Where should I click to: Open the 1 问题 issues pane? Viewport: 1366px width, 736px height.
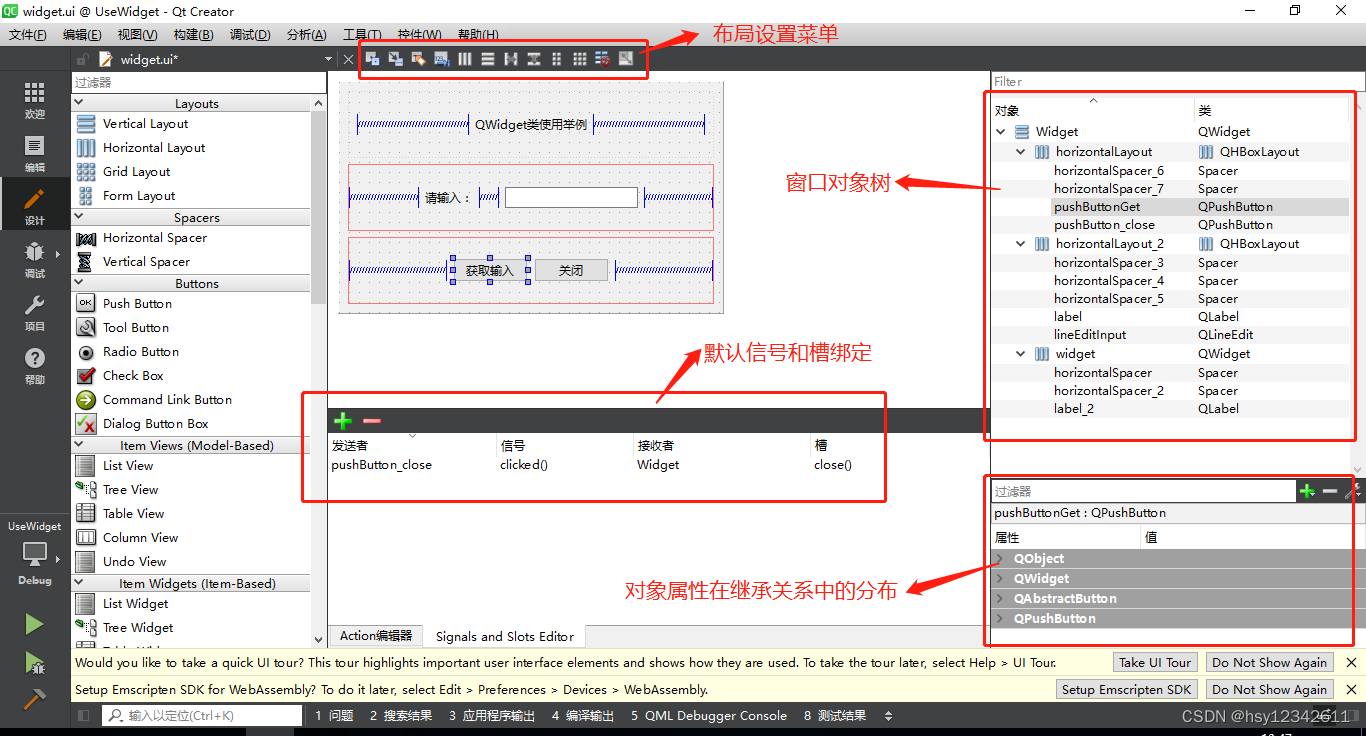coord(334,716)
